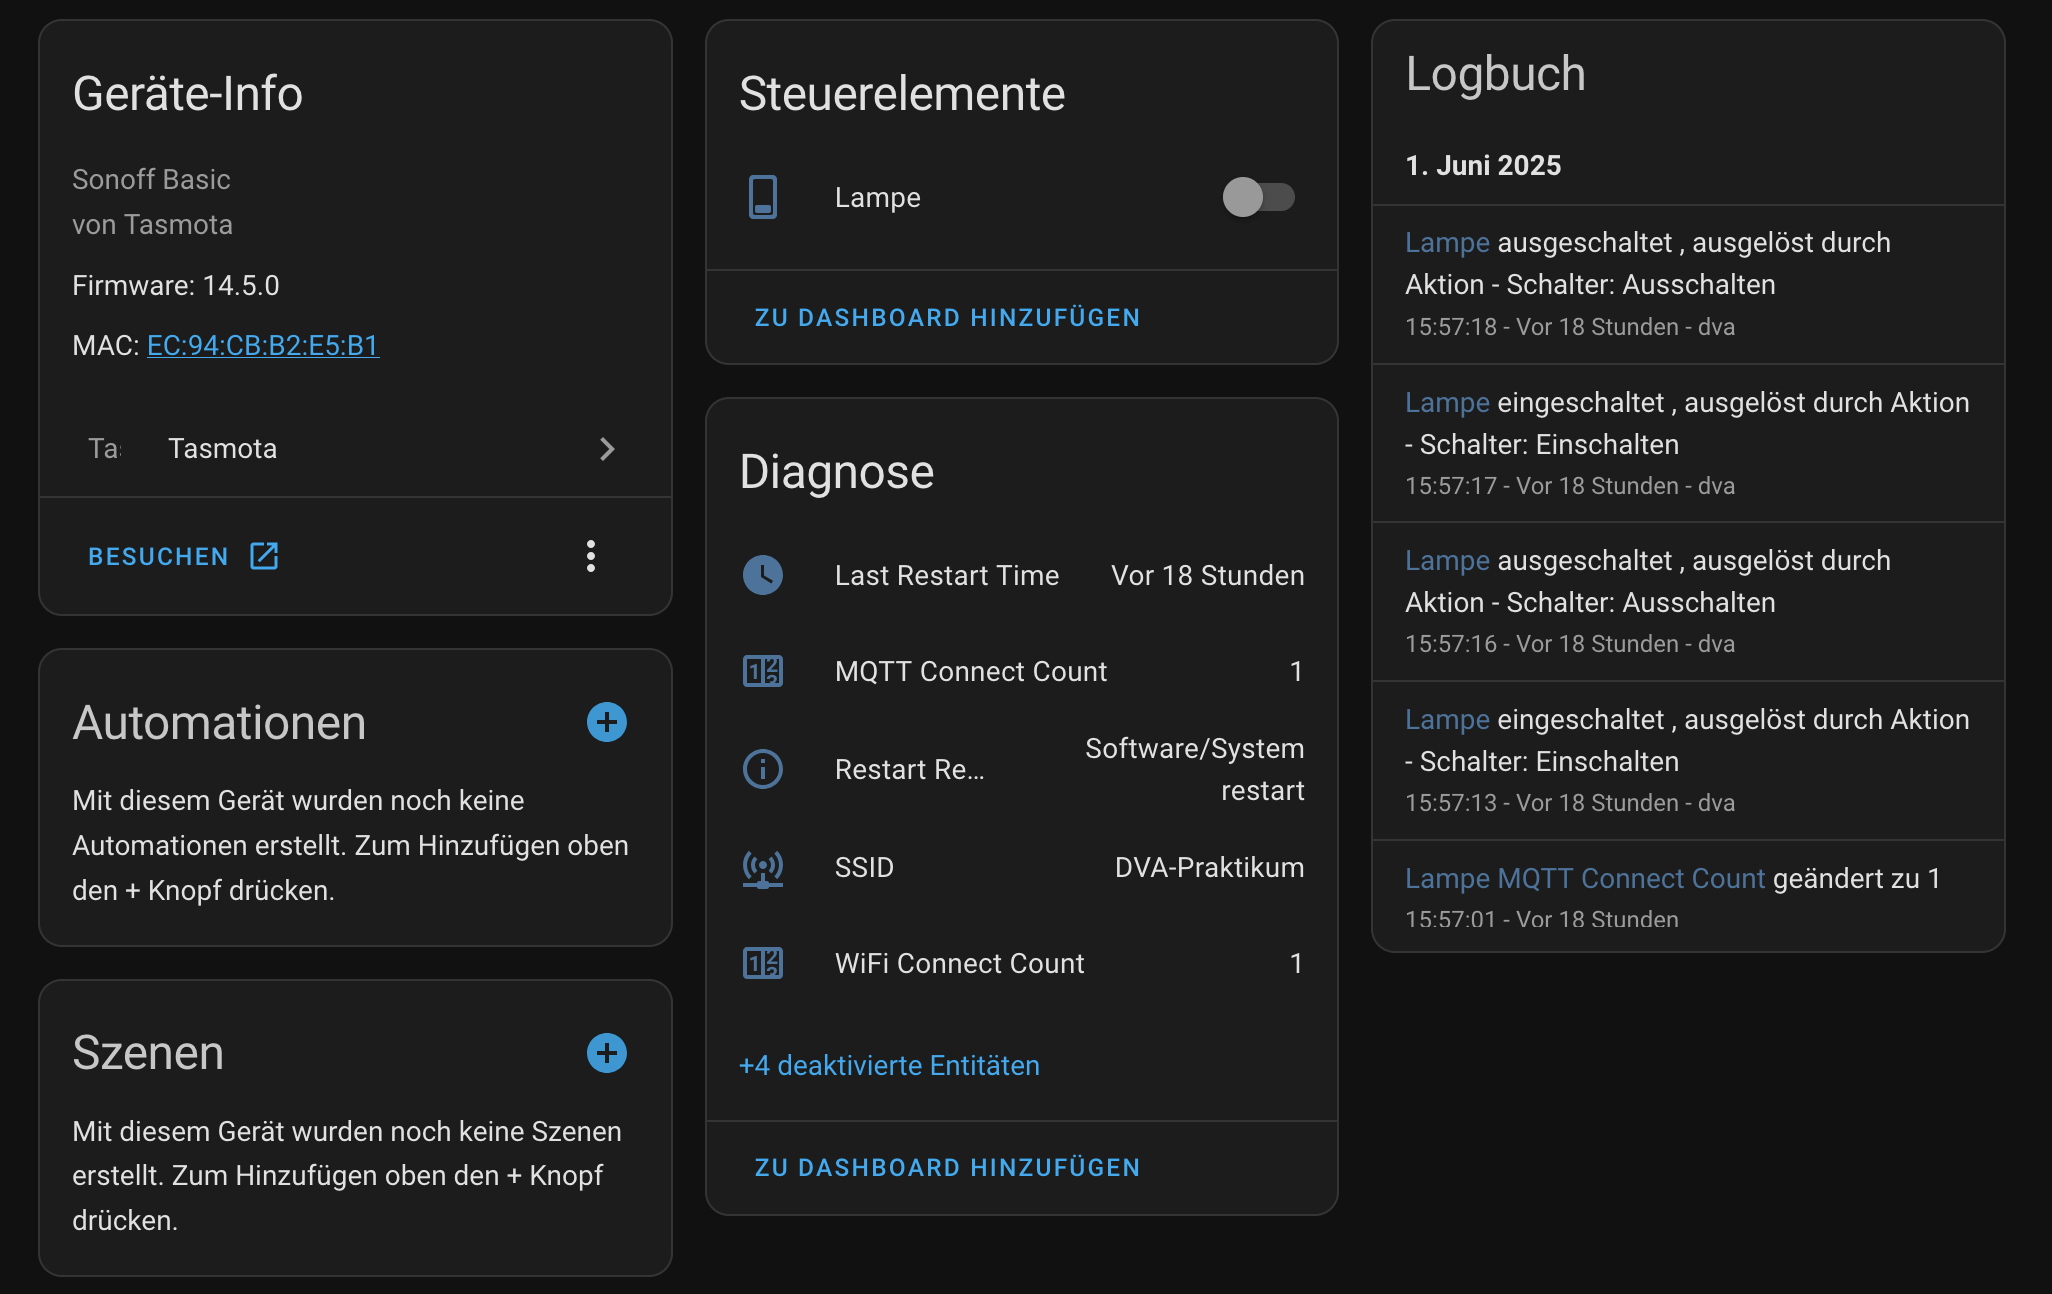Image resolution: width=2052 pixels, height=1294 pixels.
Task: Open the Tasmota integration entry
Action: tap(355, 449)
